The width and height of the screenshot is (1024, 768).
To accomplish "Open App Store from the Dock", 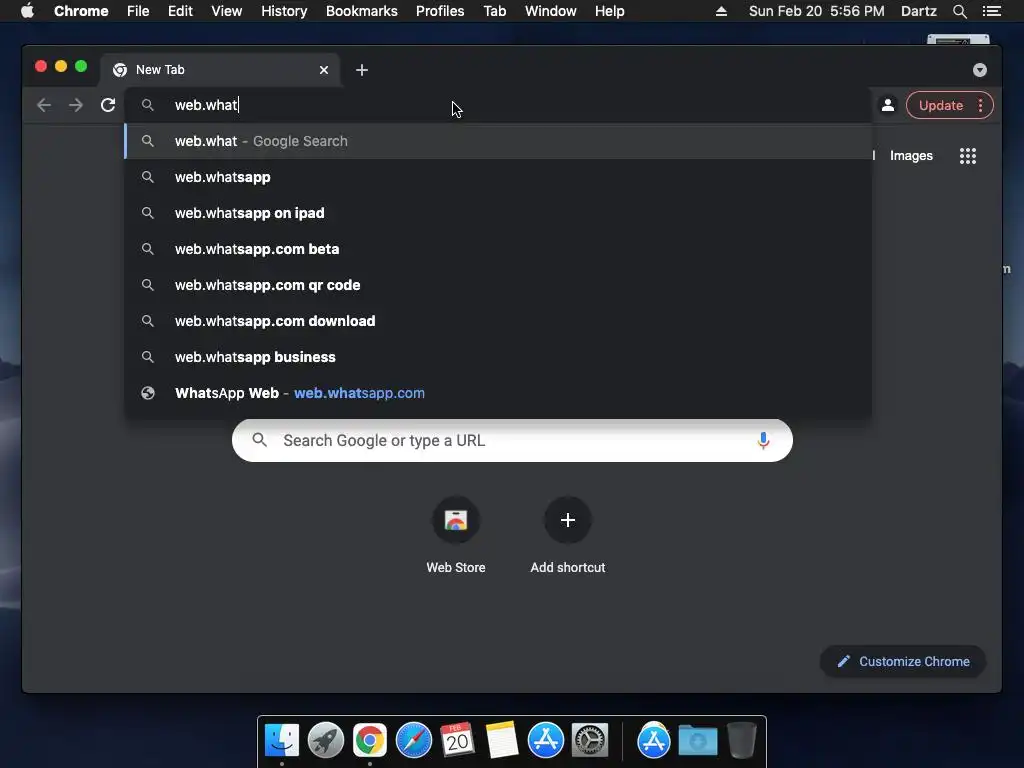I will [x=546, y=741].
